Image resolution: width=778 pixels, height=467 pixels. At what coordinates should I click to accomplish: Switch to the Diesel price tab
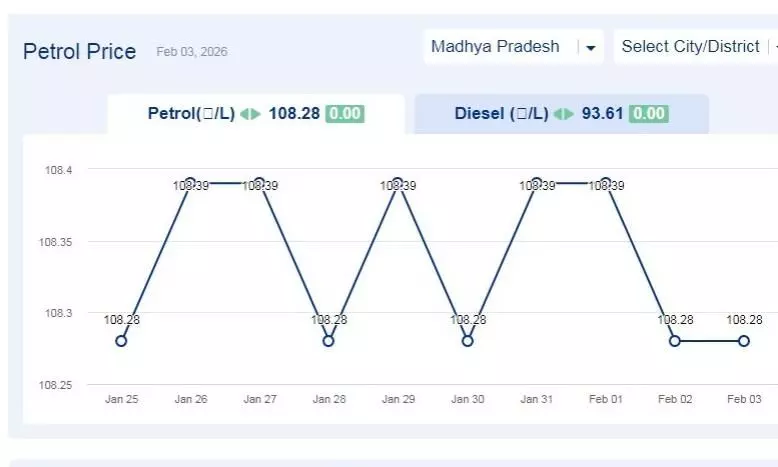tap(560, 114)
